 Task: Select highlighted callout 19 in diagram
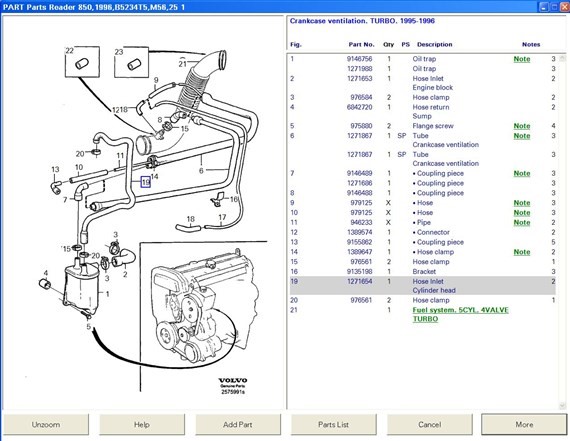point(146,182)
